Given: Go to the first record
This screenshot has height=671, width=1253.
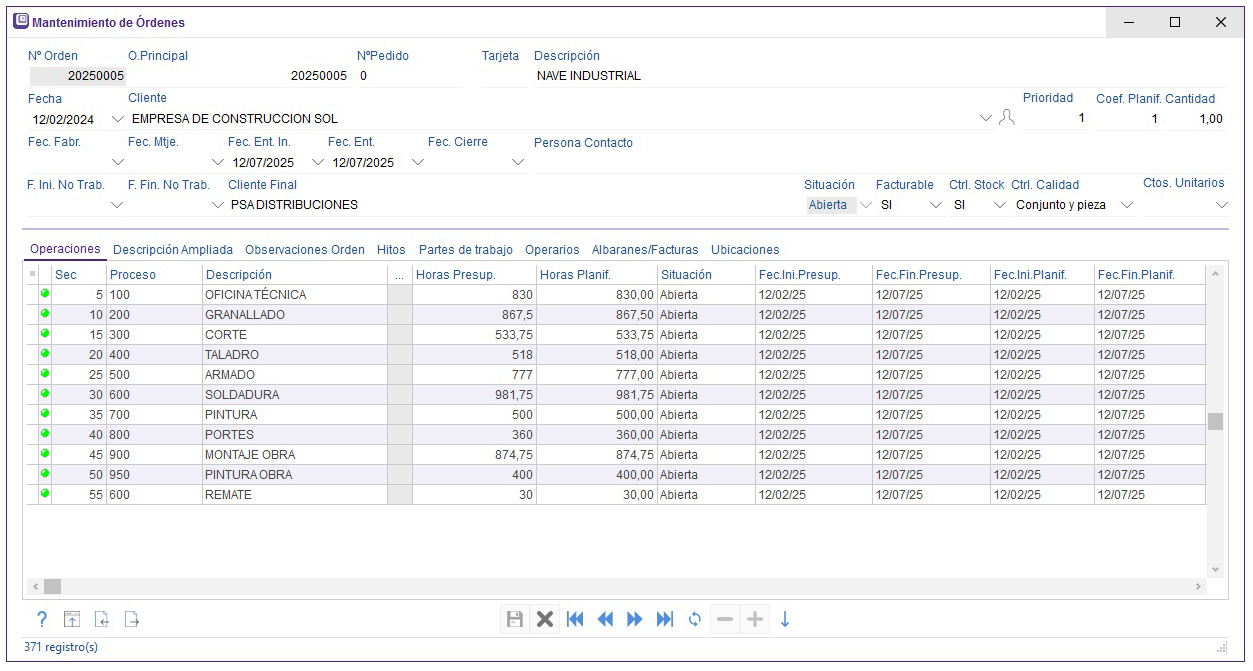Looking at the screenshot, I should point(575,619).
